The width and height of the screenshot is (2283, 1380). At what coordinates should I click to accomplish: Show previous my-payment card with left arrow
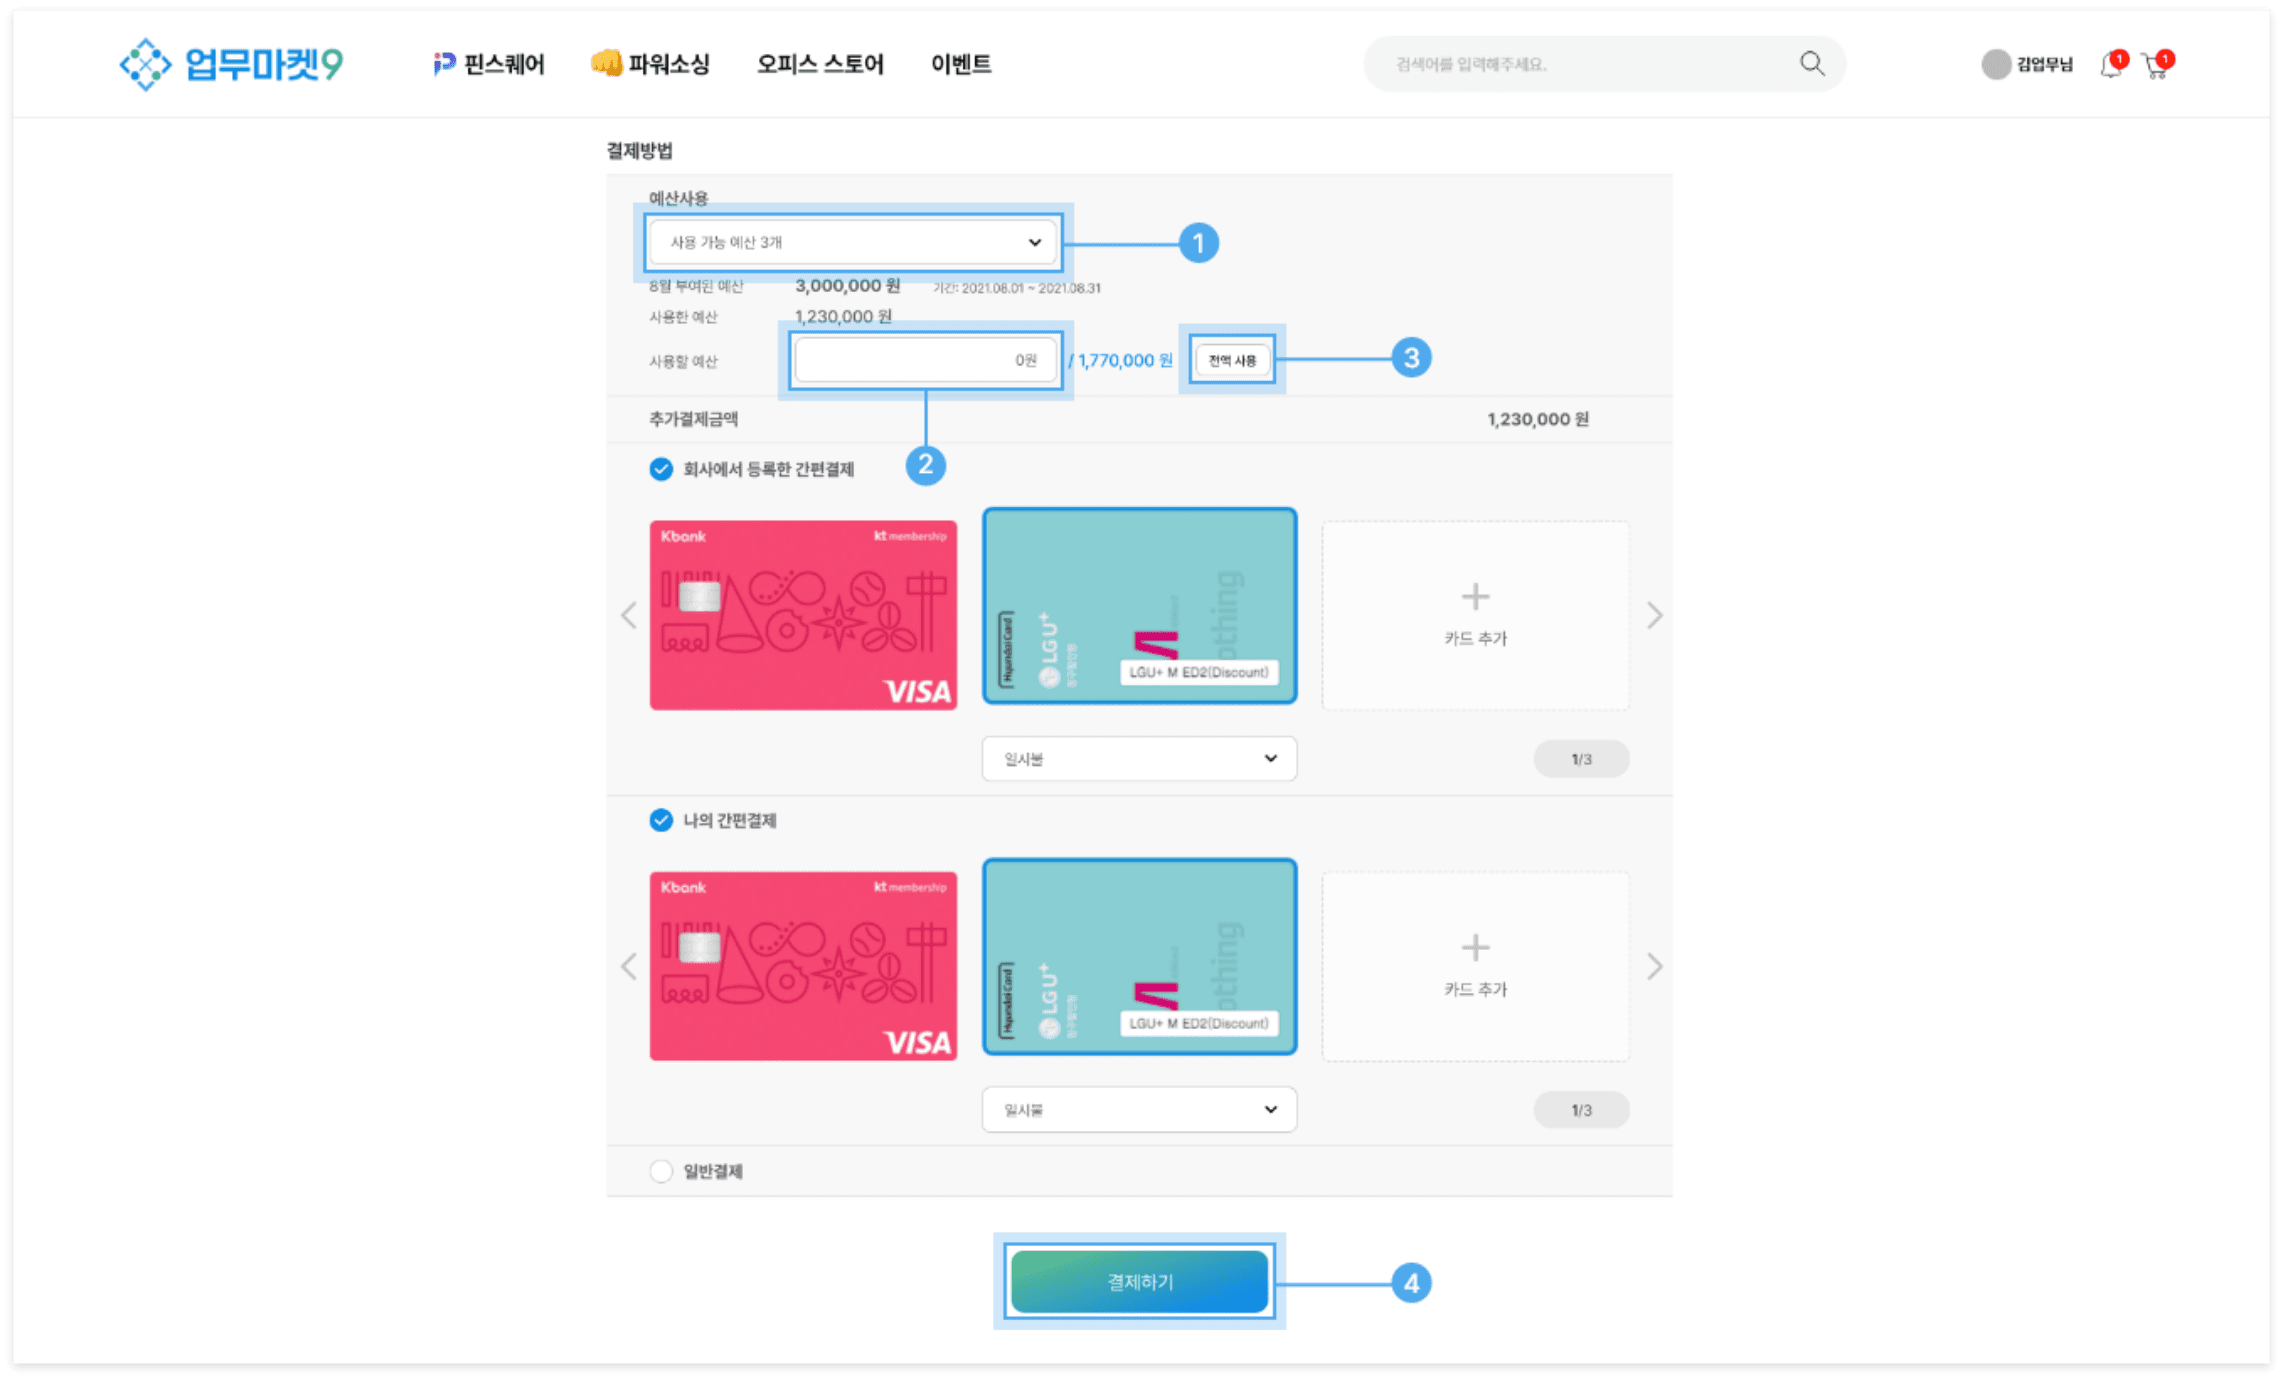[629, 966]
